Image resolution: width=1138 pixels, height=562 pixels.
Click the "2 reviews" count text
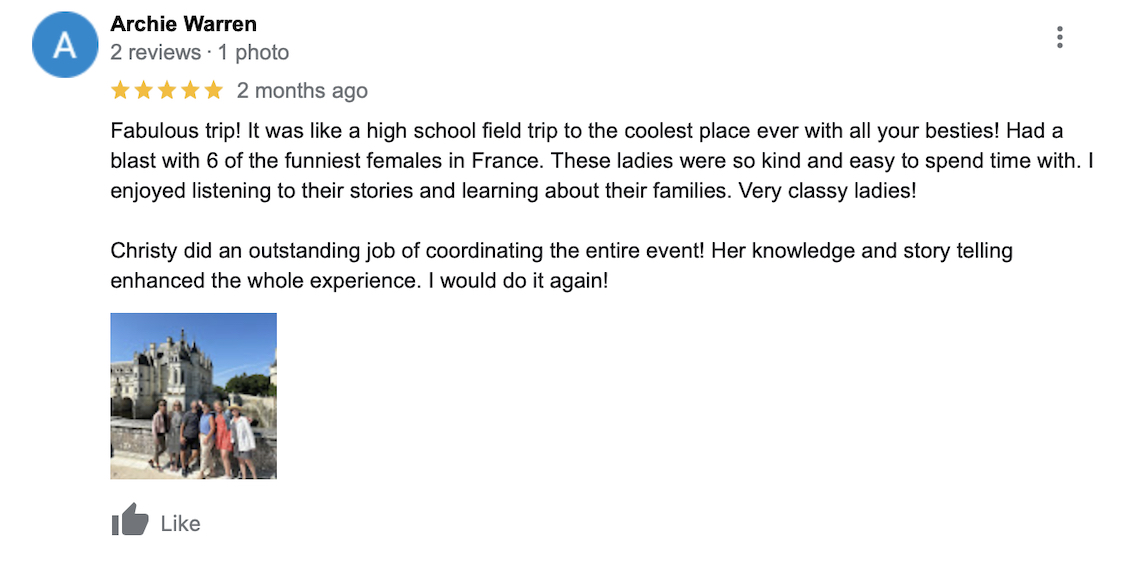click(155, 52)
